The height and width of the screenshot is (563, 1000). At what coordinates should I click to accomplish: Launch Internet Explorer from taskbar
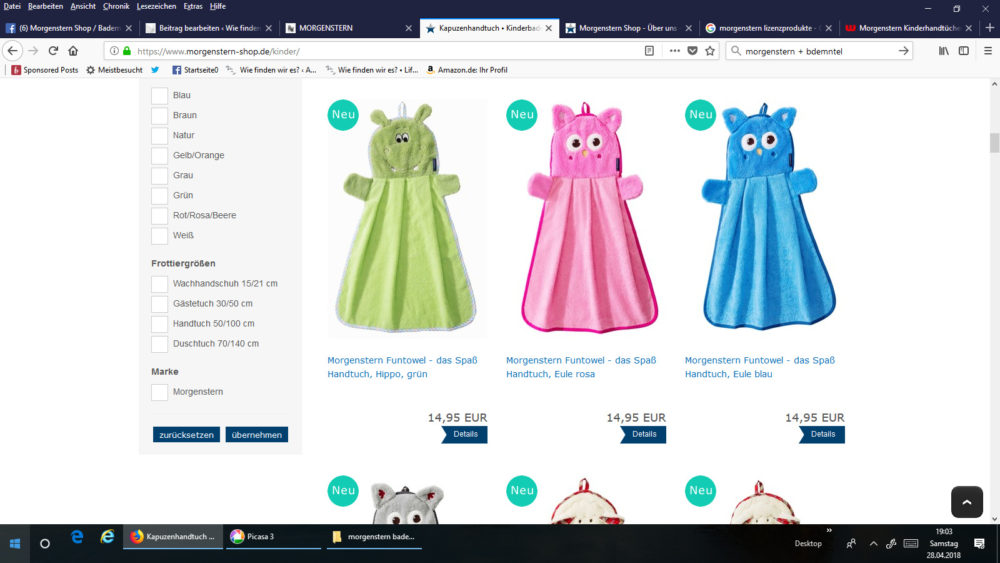107,537
